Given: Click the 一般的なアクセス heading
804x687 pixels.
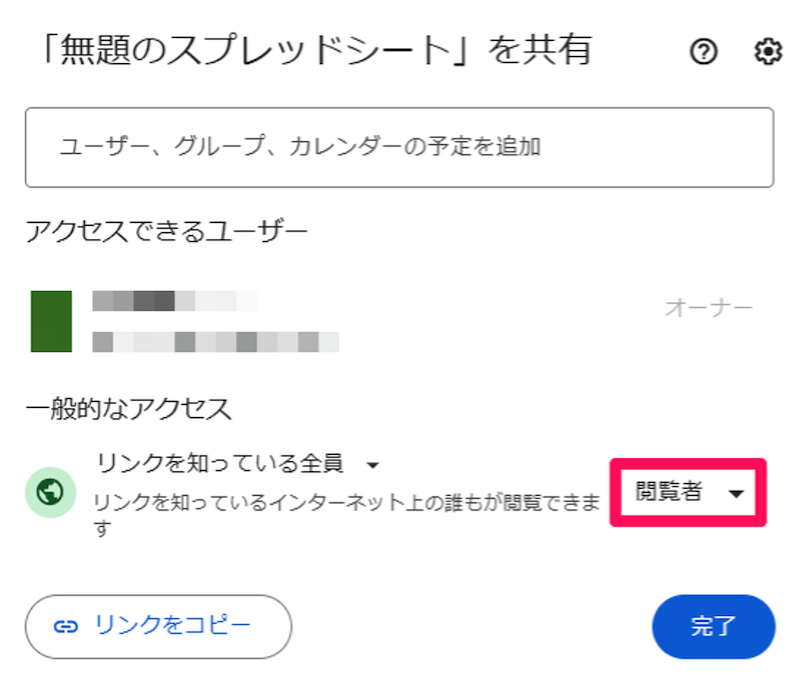Looking at the screenshot, I should pyautogui.click(x=128, y=407).
